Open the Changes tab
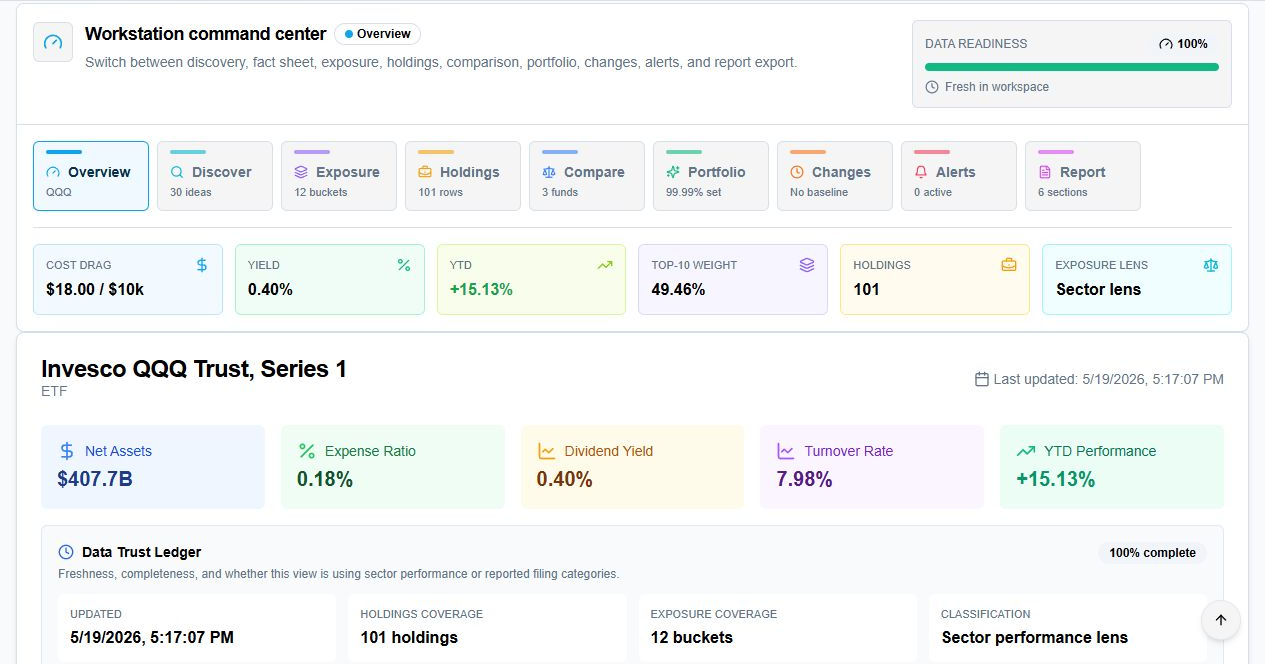The width and height of the screenshot is (1265, 664). point(835,176)
